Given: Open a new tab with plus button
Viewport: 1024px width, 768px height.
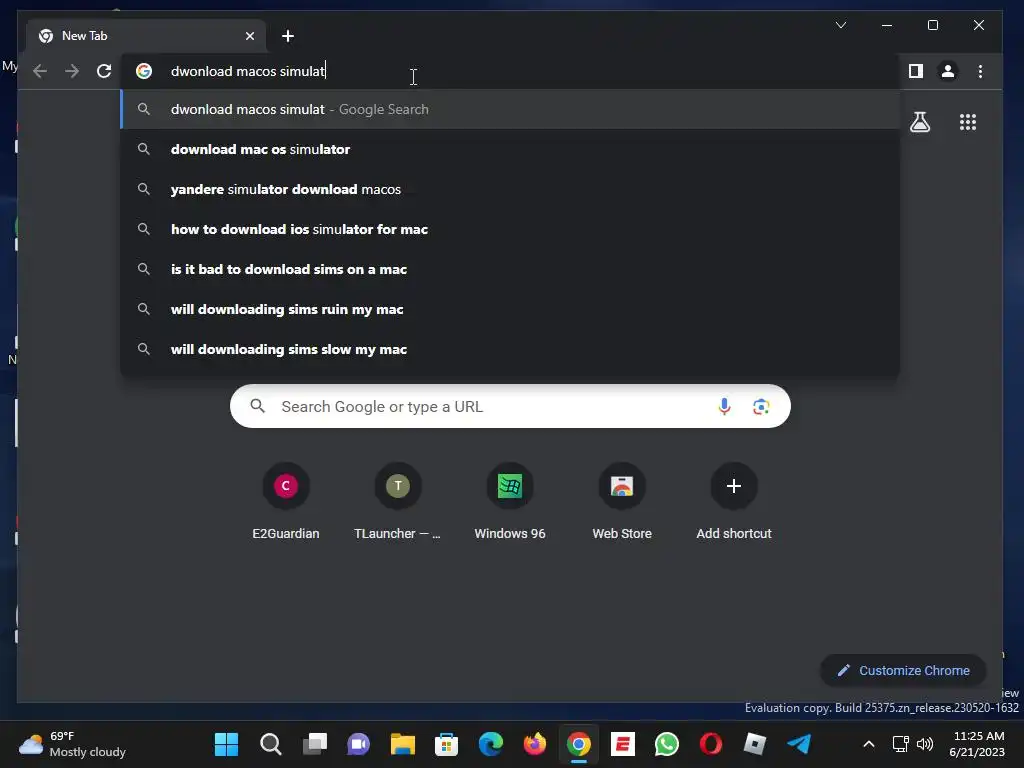Looking at the screenshot, I should coord(288,36).
